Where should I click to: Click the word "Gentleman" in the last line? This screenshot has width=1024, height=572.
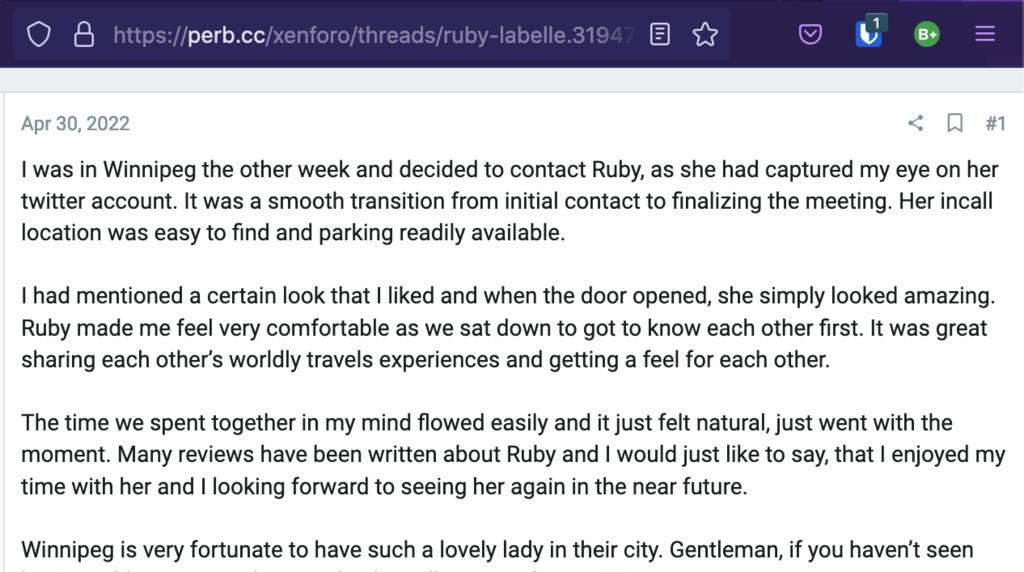pyautogui.click(x=721, y=550)
